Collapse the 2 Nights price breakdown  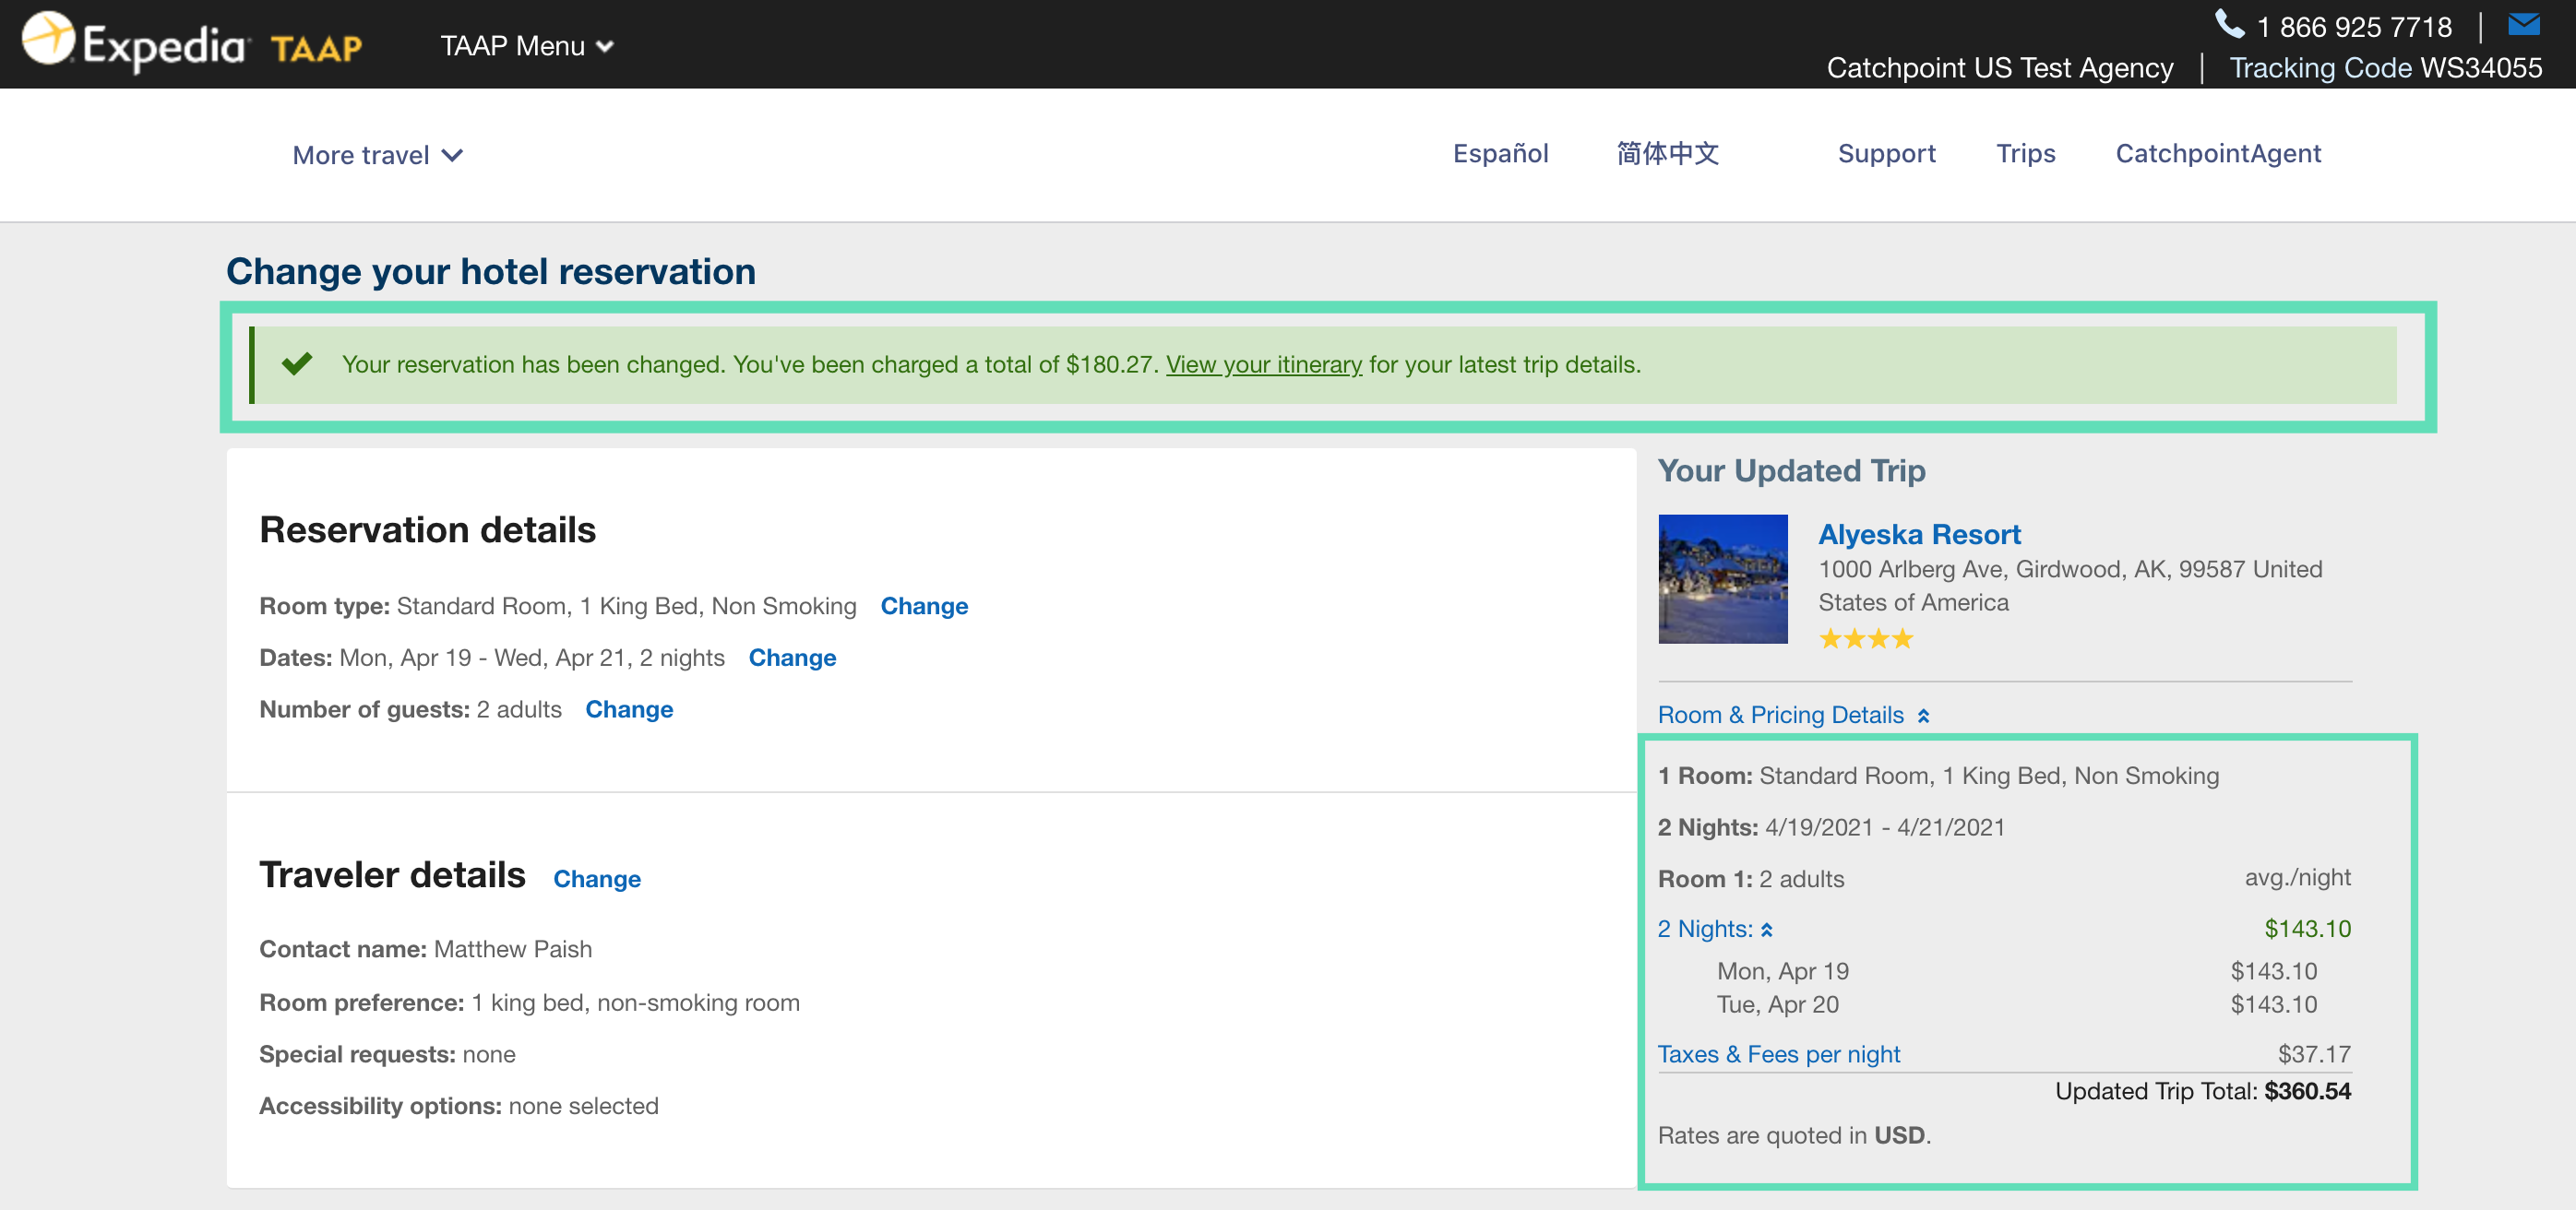pos(1715,929)
